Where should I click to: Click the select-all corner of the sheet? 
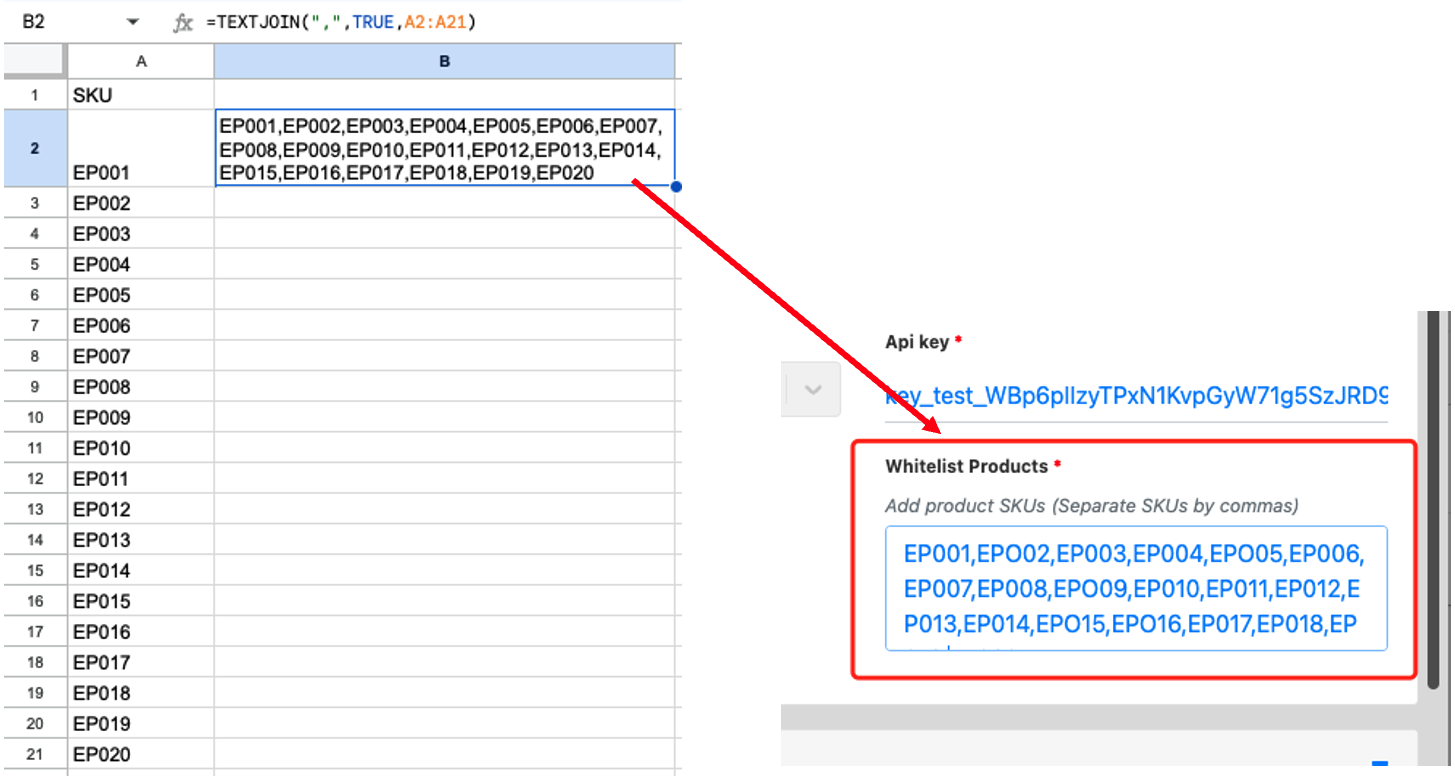pos(34,61)
